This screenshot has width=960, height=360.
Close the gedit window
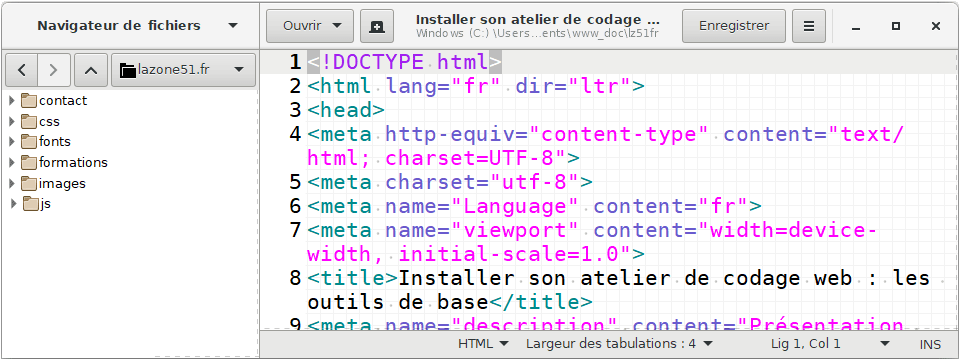click(x=936, y=26)
